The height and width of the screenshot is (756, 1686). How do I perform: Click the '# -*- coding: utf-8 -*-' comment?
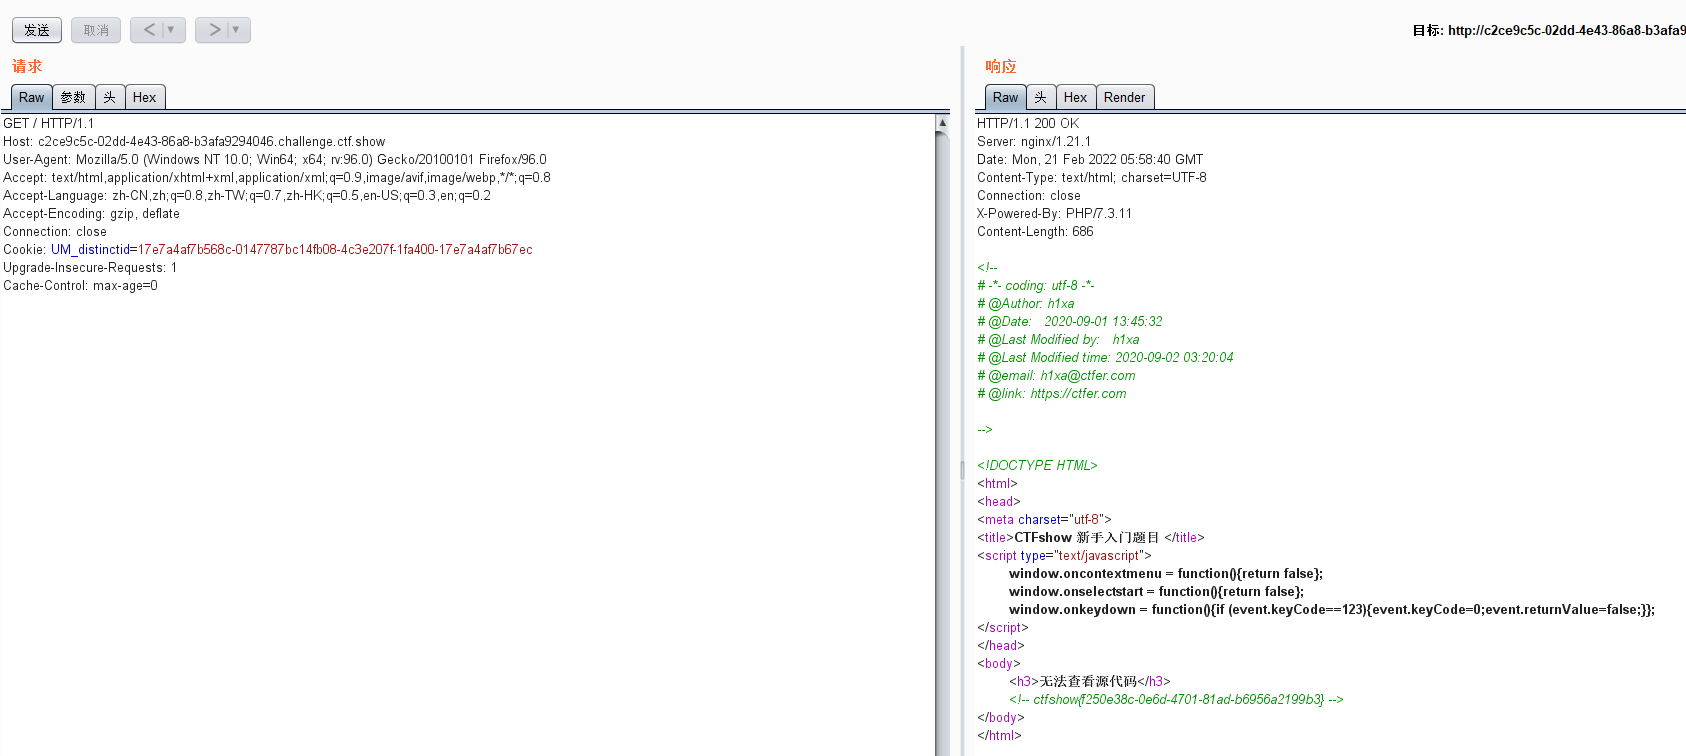1036,285
